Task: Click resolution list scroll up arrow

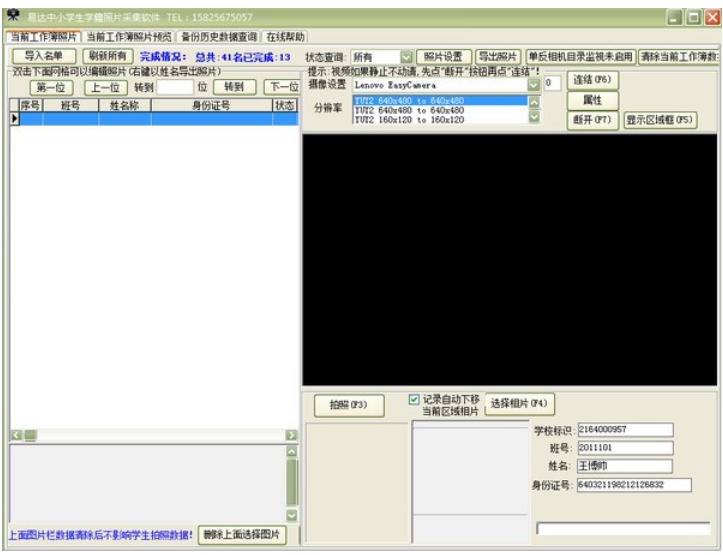Action: (x=534, y=102)
